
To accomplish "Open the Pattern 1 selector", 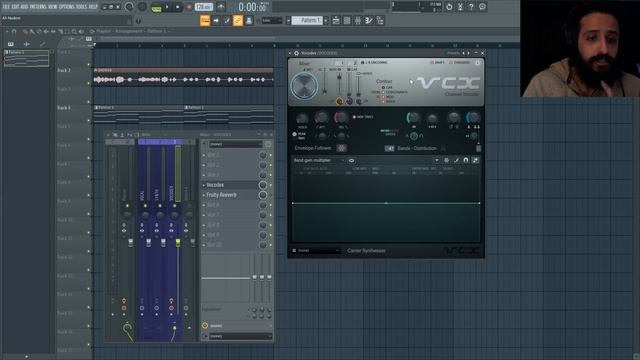I will coord(307,20).
